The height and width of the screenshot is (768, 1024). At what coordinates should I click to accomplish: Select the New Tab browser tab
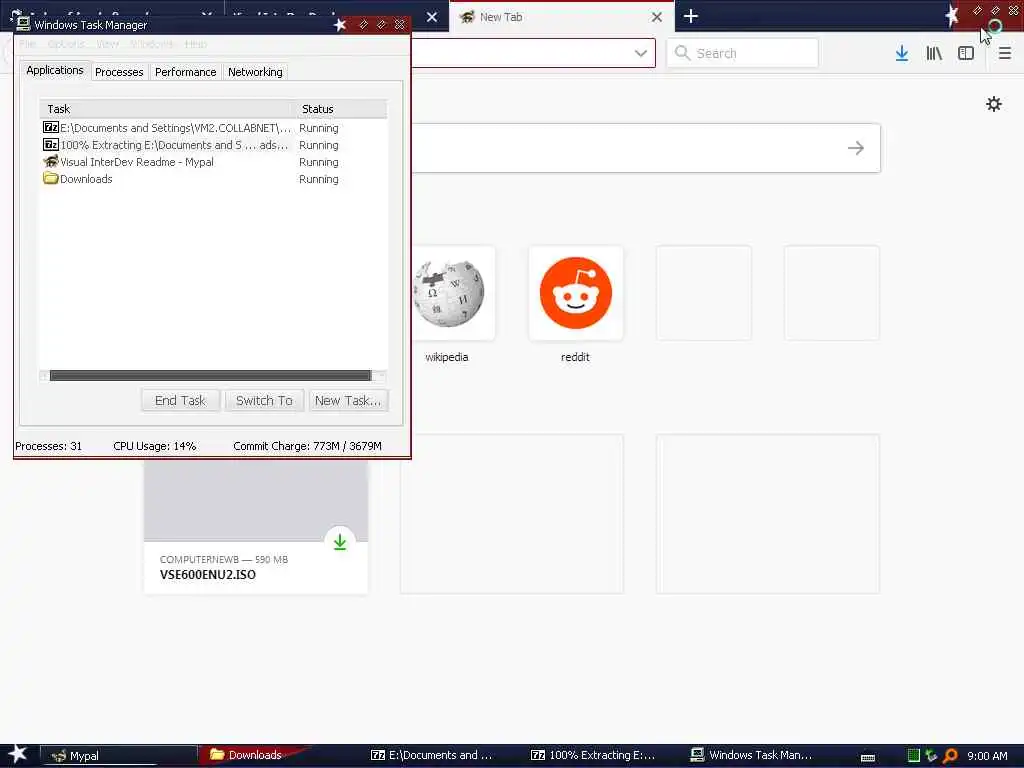(x=562, y=17)
